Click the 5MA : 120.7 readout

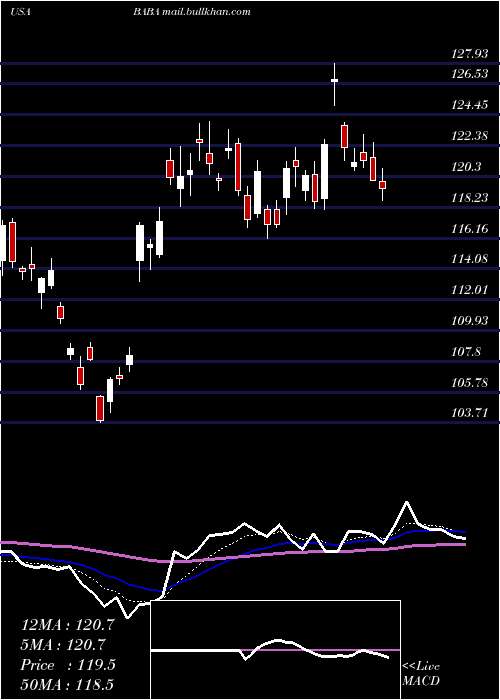tap(63, 645)
